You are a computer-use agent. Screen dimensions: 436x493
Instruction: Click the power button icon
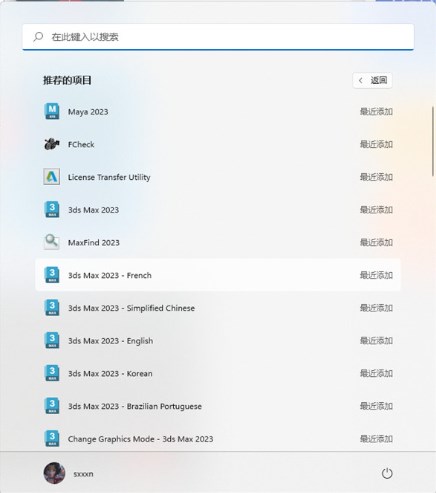pyautogui.click(x=387, y=473)
